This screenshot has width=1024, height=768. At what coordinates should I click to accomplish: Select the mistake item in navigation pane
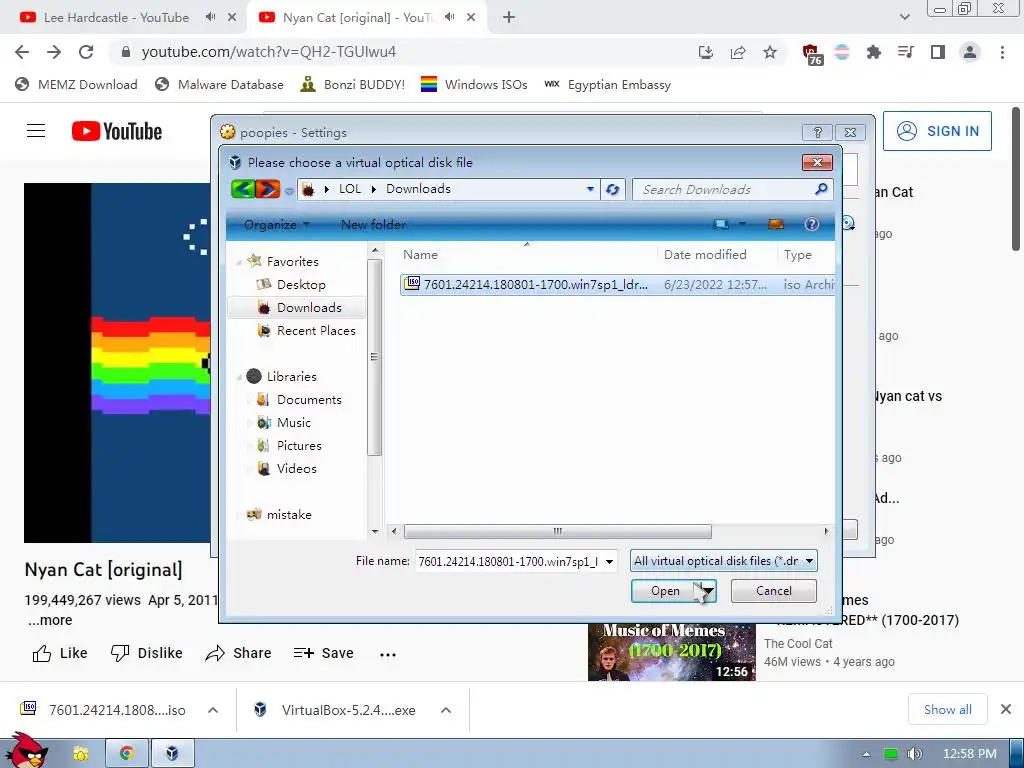(x=289, y=515)
